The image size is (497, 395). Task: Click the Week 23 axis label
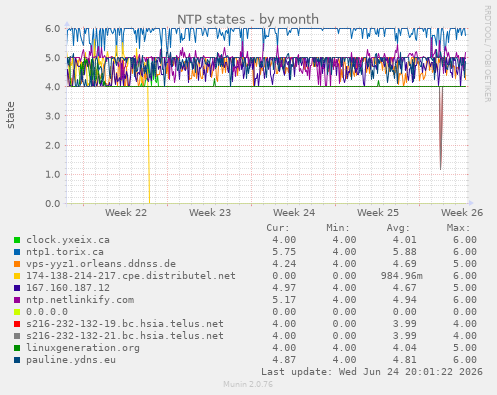pos(210,213)
